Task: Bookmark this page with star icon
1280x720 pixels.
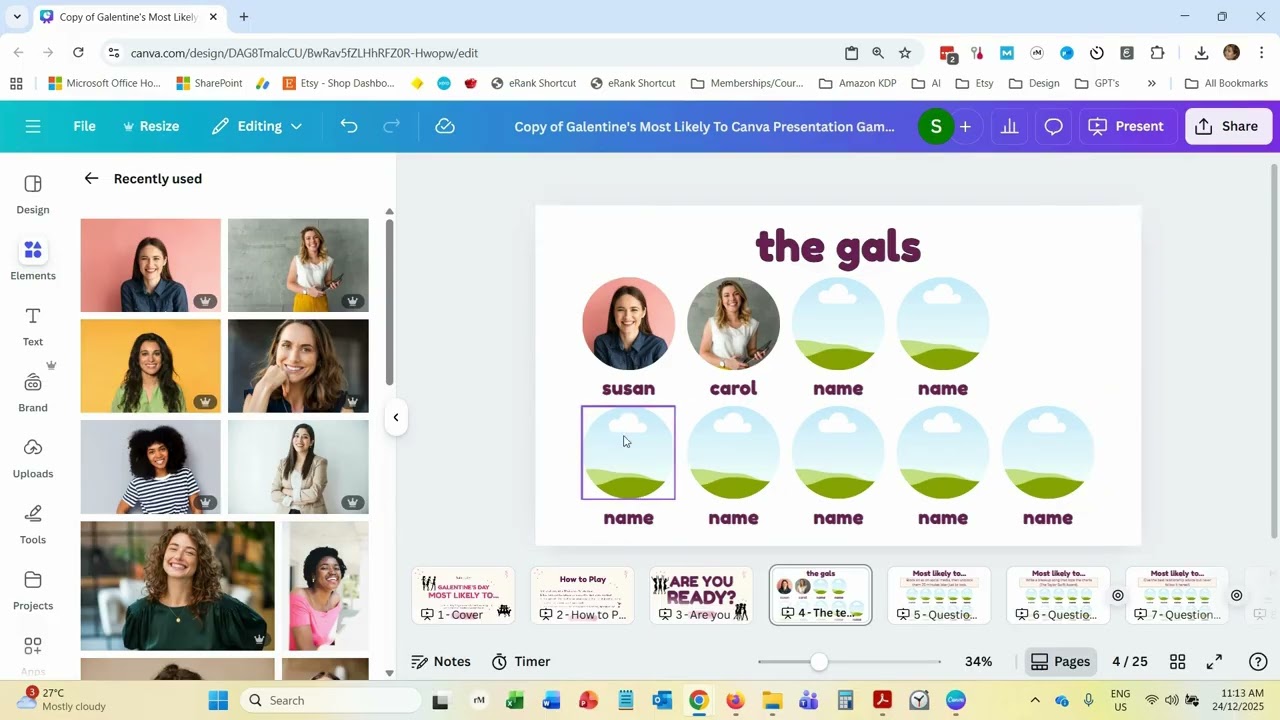Action: (905, 53)
